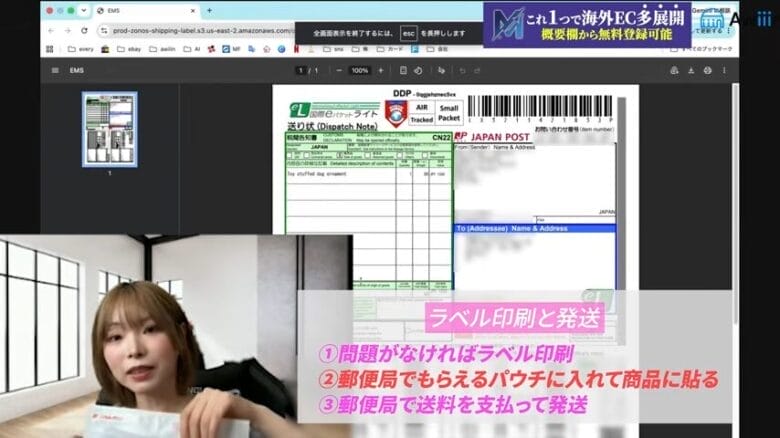Tick the Gift checkbox on CN22 form
The width and height of the screenshot is (780, 438).
click(x=290, y=156)
